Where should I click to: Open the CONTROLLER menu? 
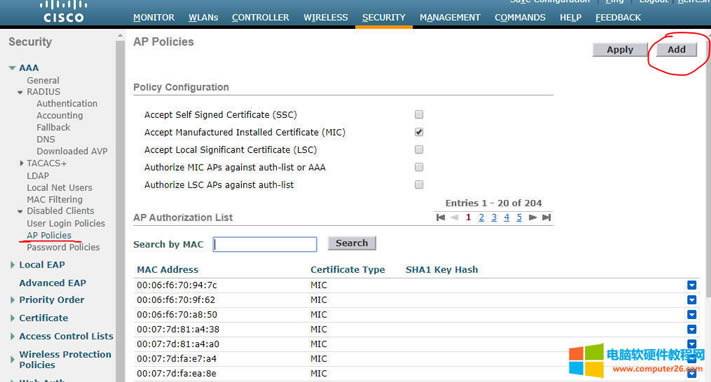[260, 17]
